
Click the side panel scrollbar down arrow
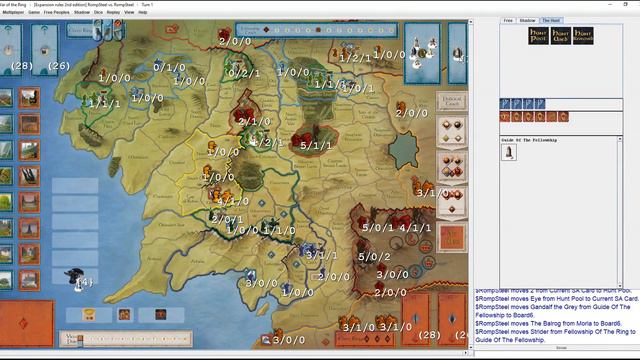[619, 285]
